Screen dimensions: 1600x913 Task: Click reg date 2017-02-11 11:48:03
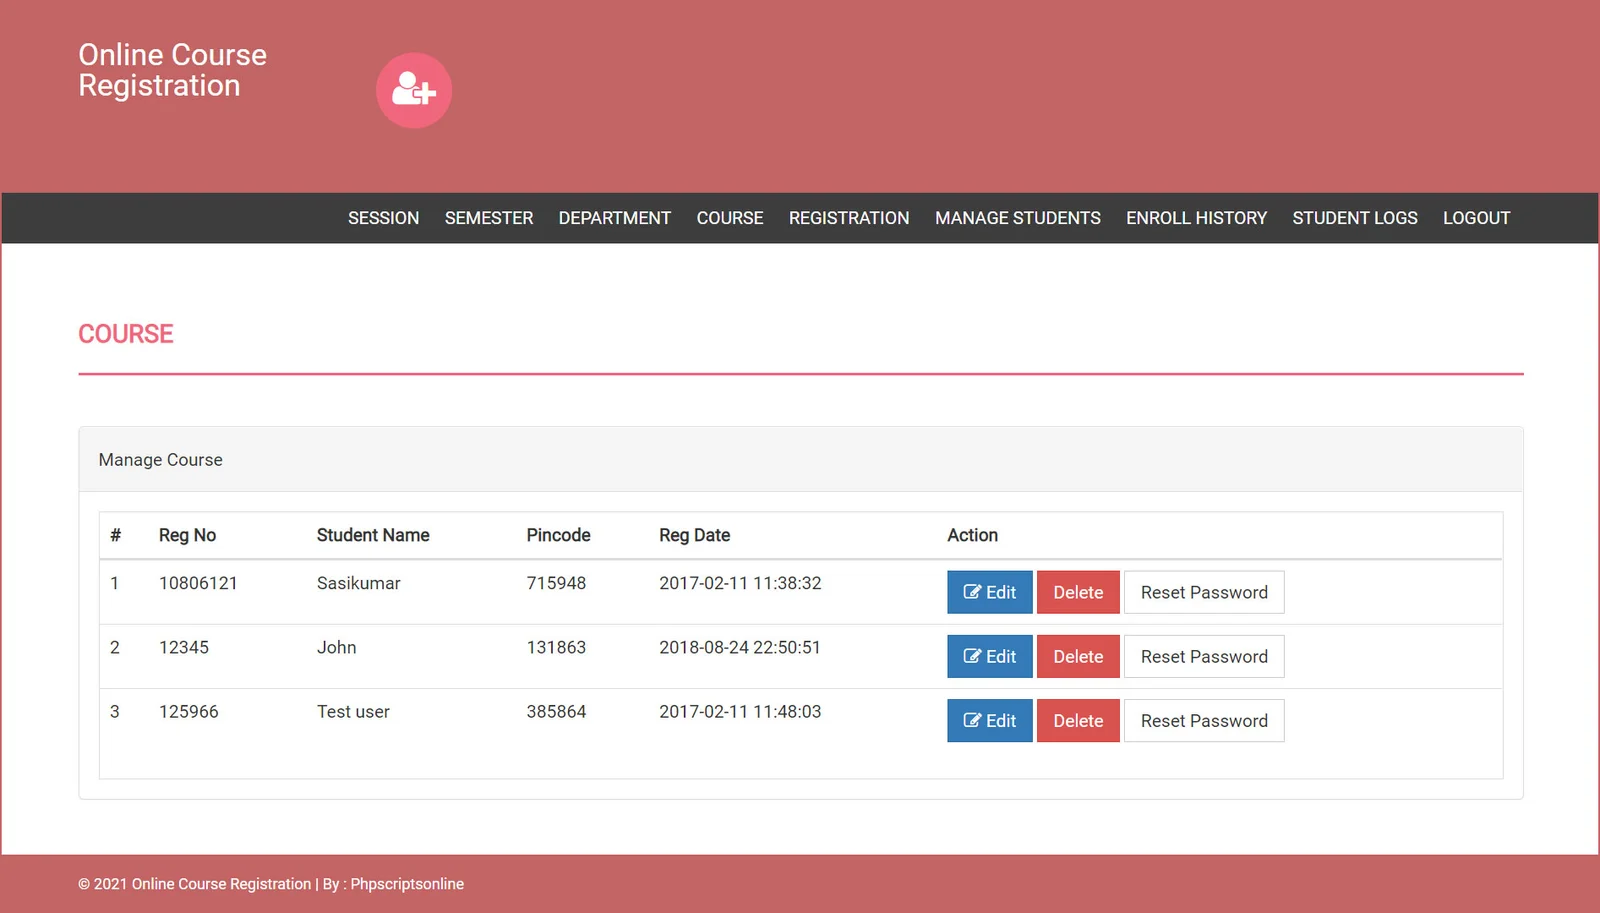click(740, 711)
